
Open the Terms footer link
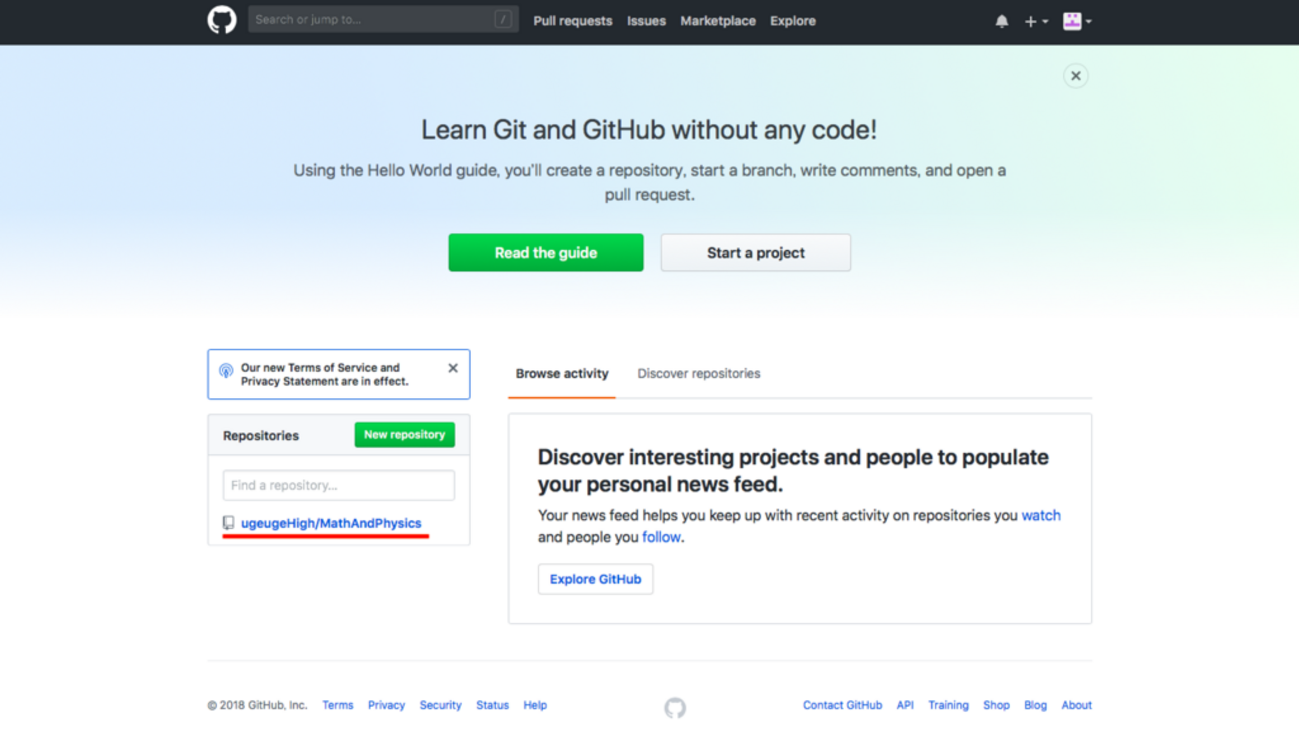(x=338, y=705)
